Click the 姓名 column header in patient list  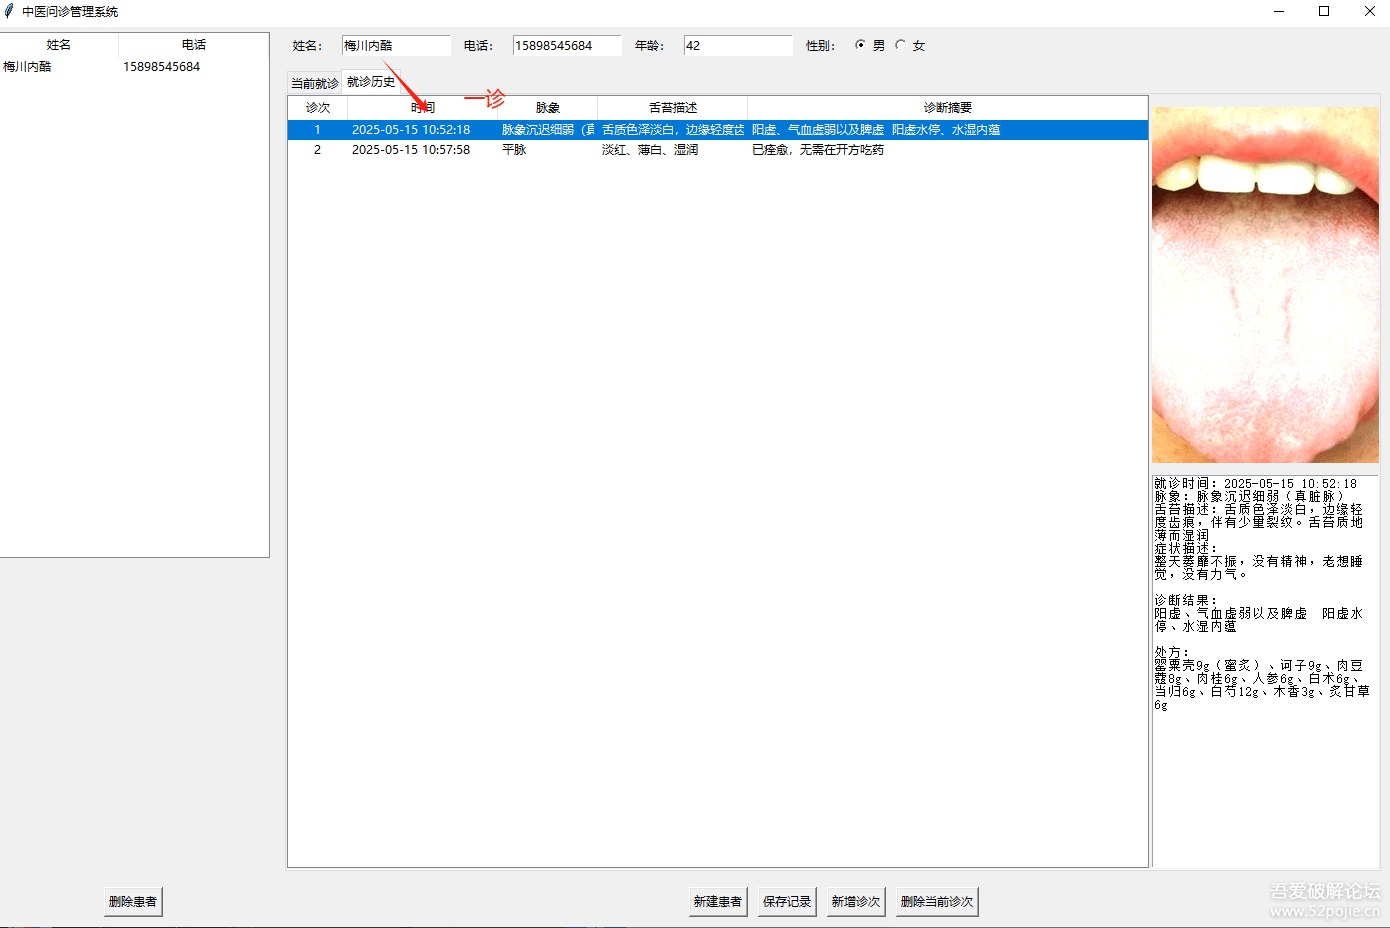click(x=59, y=45)
